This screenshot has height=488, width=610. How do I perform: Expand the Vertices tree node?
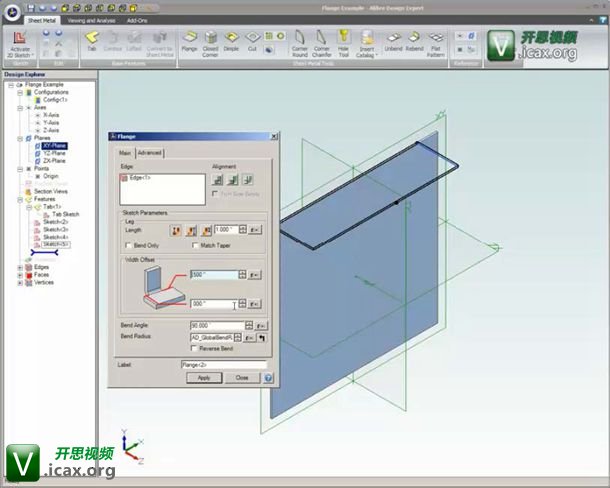20,283
